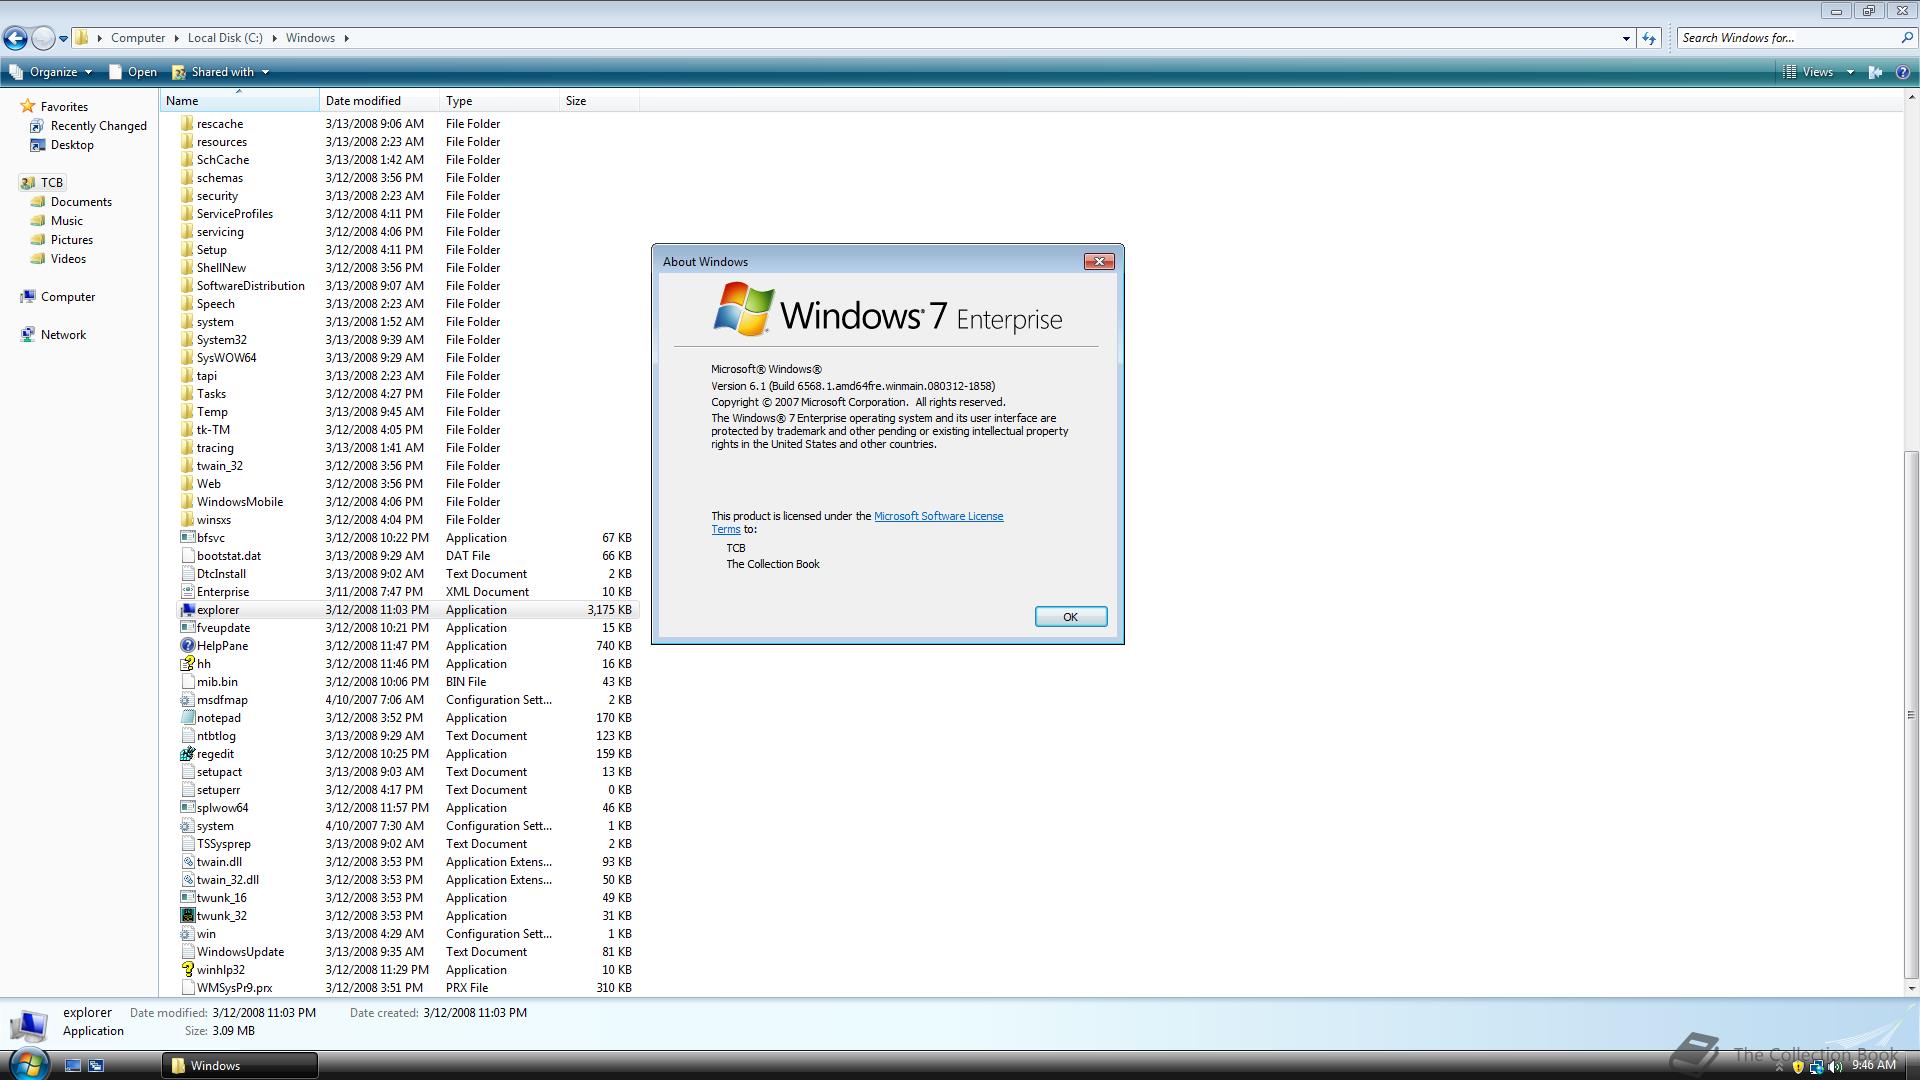Click the scroll up arrow

(1911, 98)
